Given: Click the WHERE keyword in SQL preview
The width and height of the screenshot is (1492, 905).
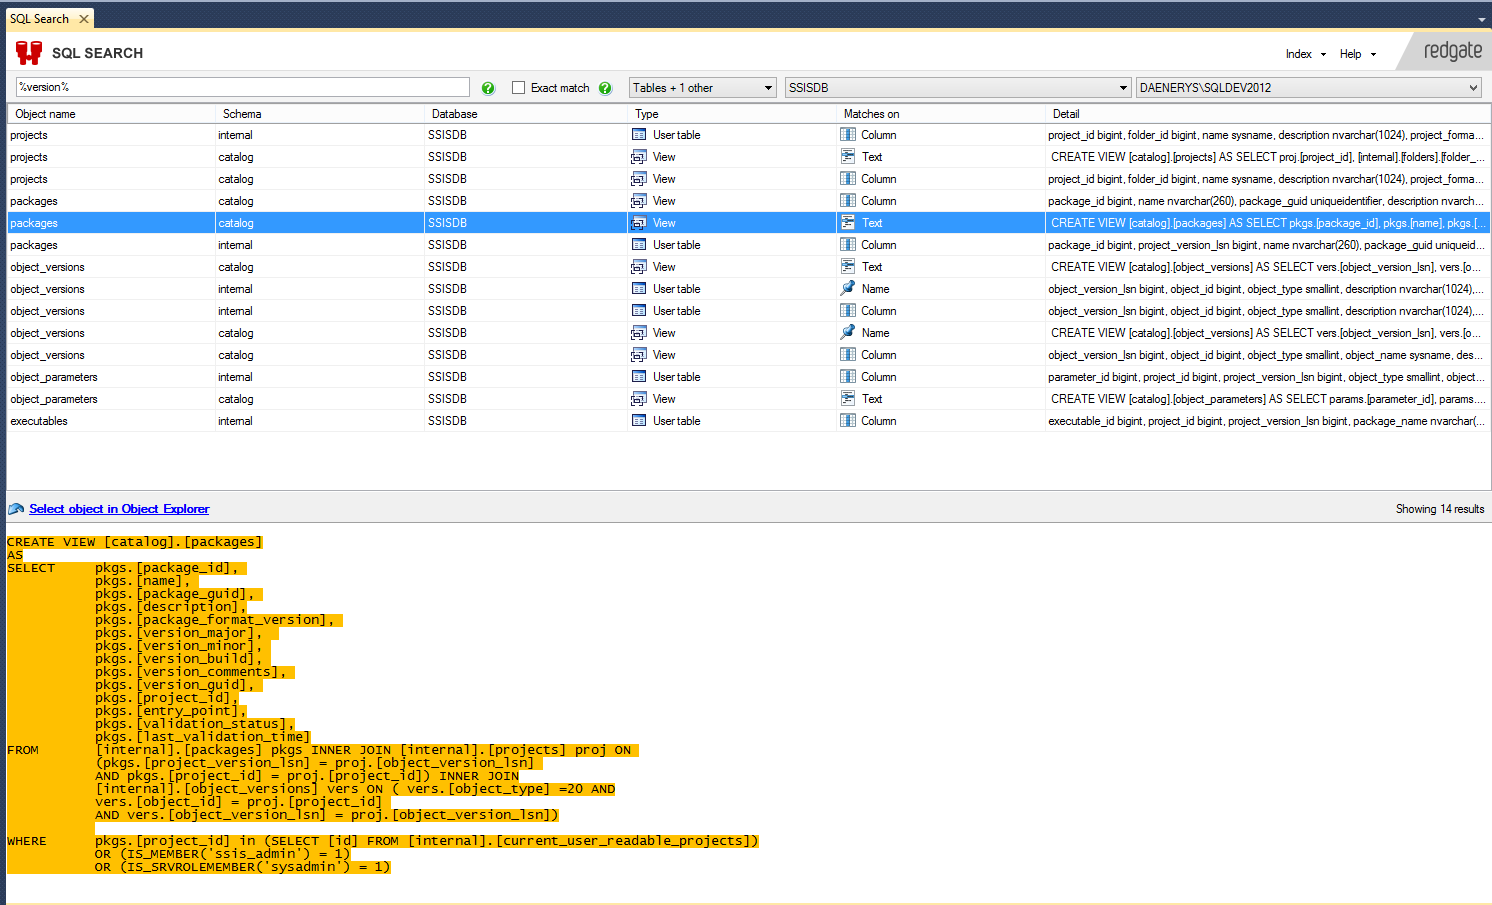Looking at the screenshot, I should tap(27, 841).
